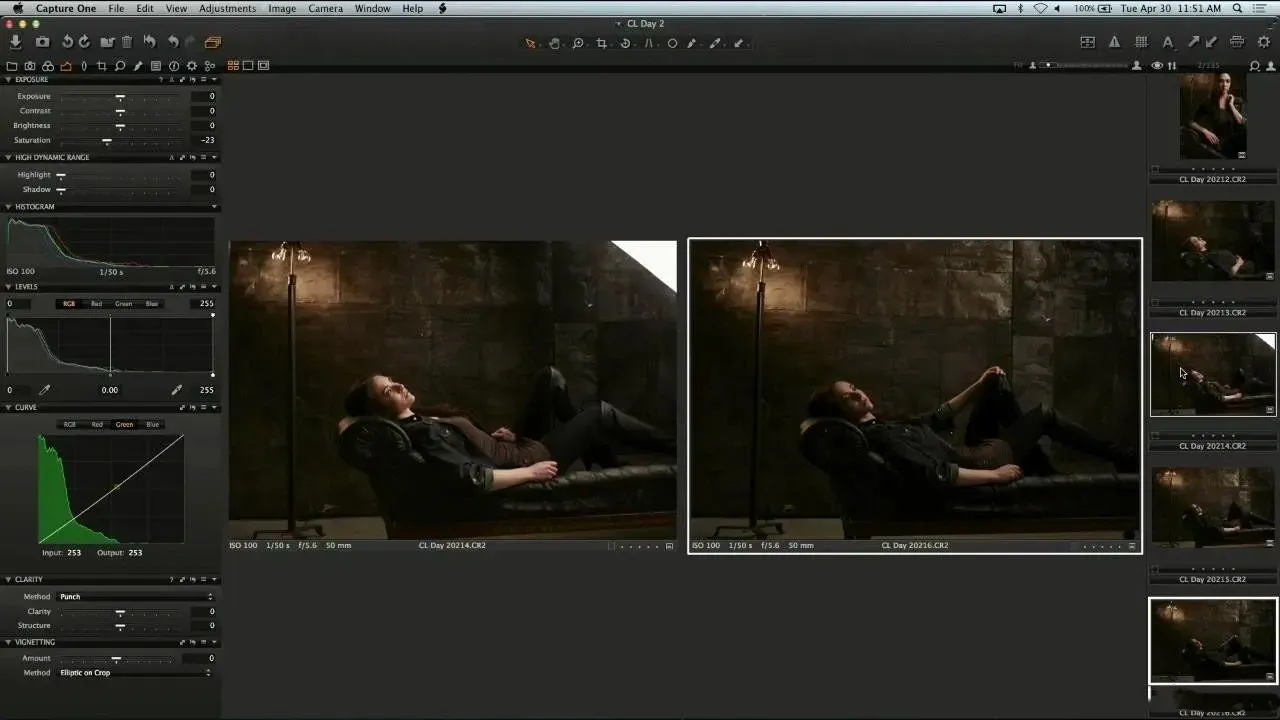Move the selected image to the trash
Image resolution: width=1280 pixels, height=720 pixels.
pyautogui.click(x=127, y=42)
